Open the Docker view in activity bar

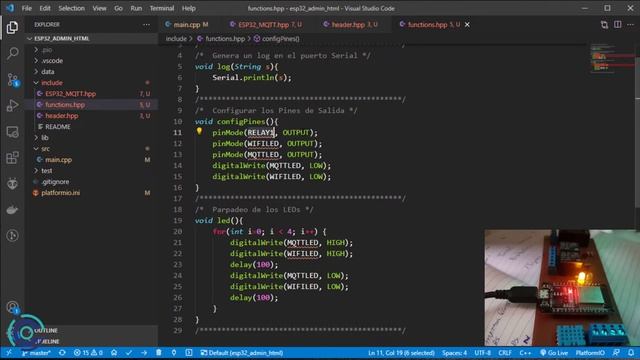pos(12,209)
